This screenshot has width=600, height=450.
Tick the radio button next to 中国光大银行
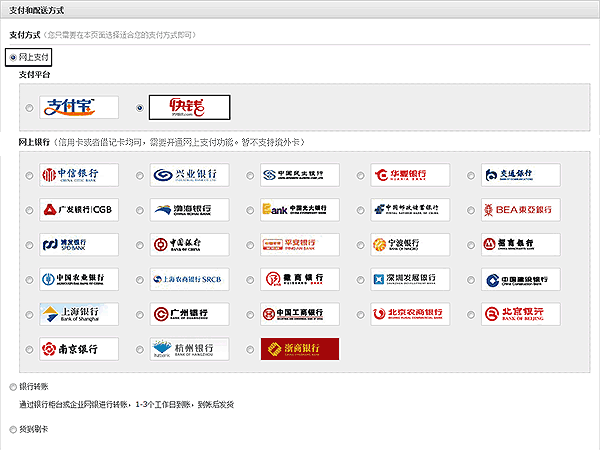(x=250, y=210)
